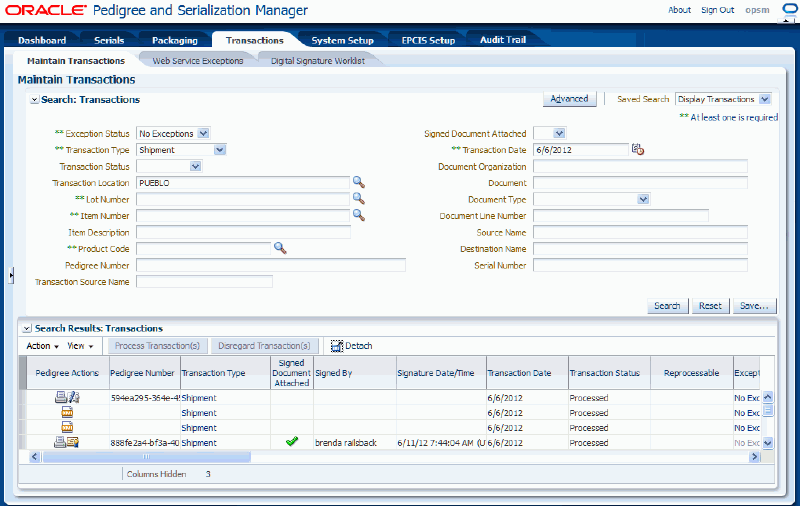
Task: Click the Disregard Transaction(s) button
Action: pos(264,346)
